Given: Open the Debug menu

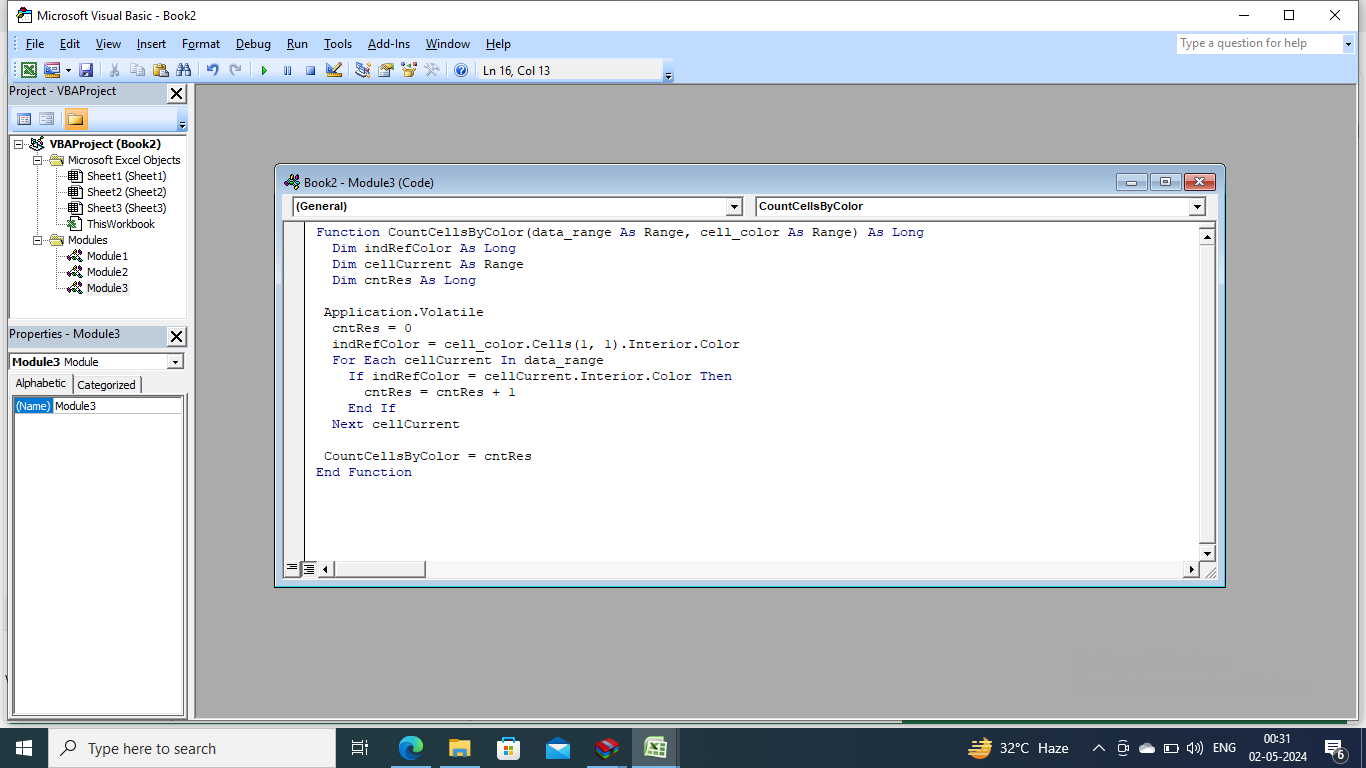Looking at the screenshot, I should 253,44.
